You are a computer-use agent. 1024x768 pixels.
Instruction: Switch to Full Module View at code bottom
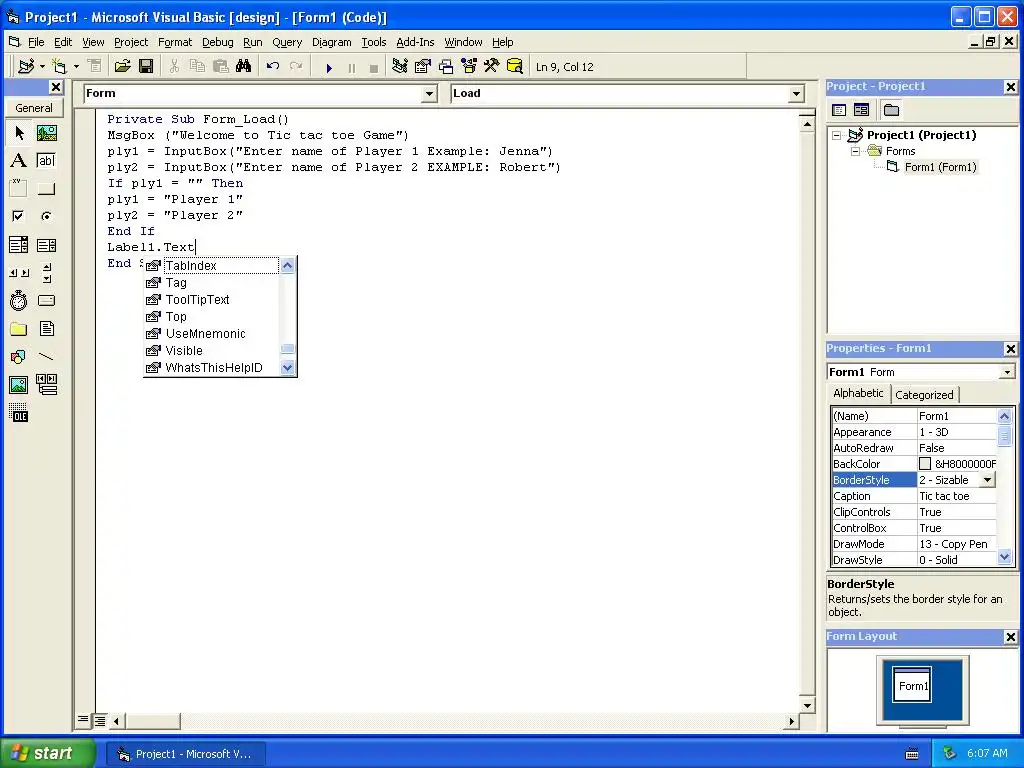tap(99, 721)
